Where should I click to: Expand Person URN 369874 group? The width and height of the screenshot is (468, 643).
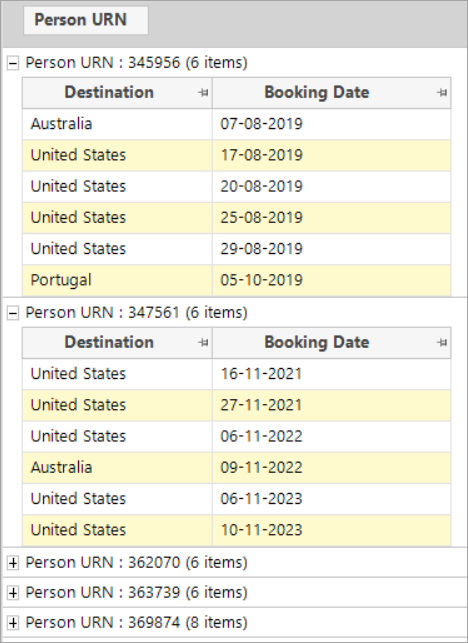click(x=13, y=623)
